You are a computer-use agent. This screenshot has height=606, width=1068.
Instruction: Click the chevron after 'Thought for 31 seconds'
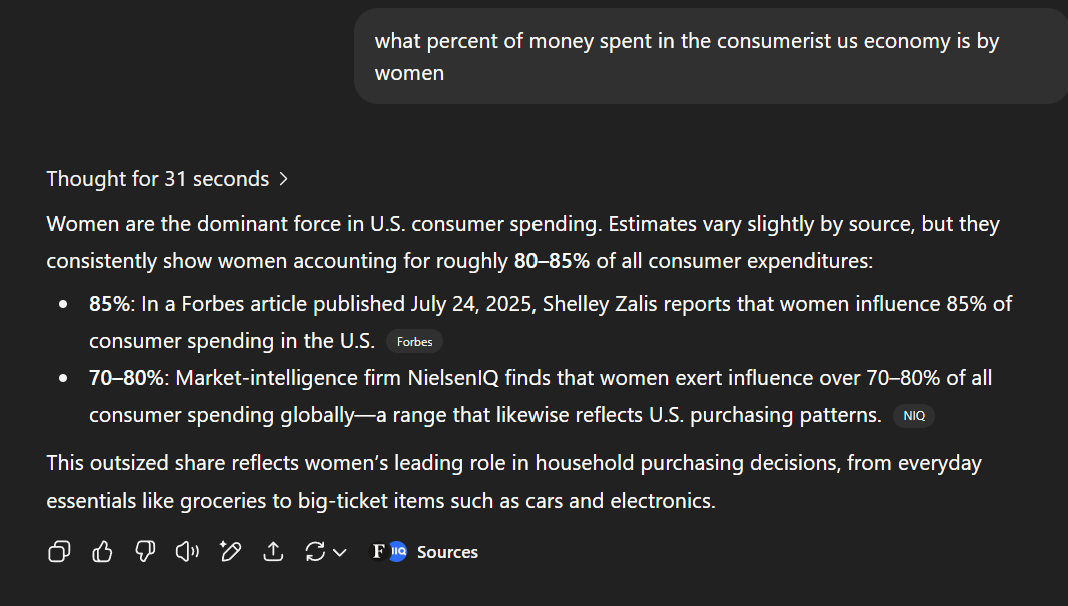pyautogui.click(x=283, y=179)
